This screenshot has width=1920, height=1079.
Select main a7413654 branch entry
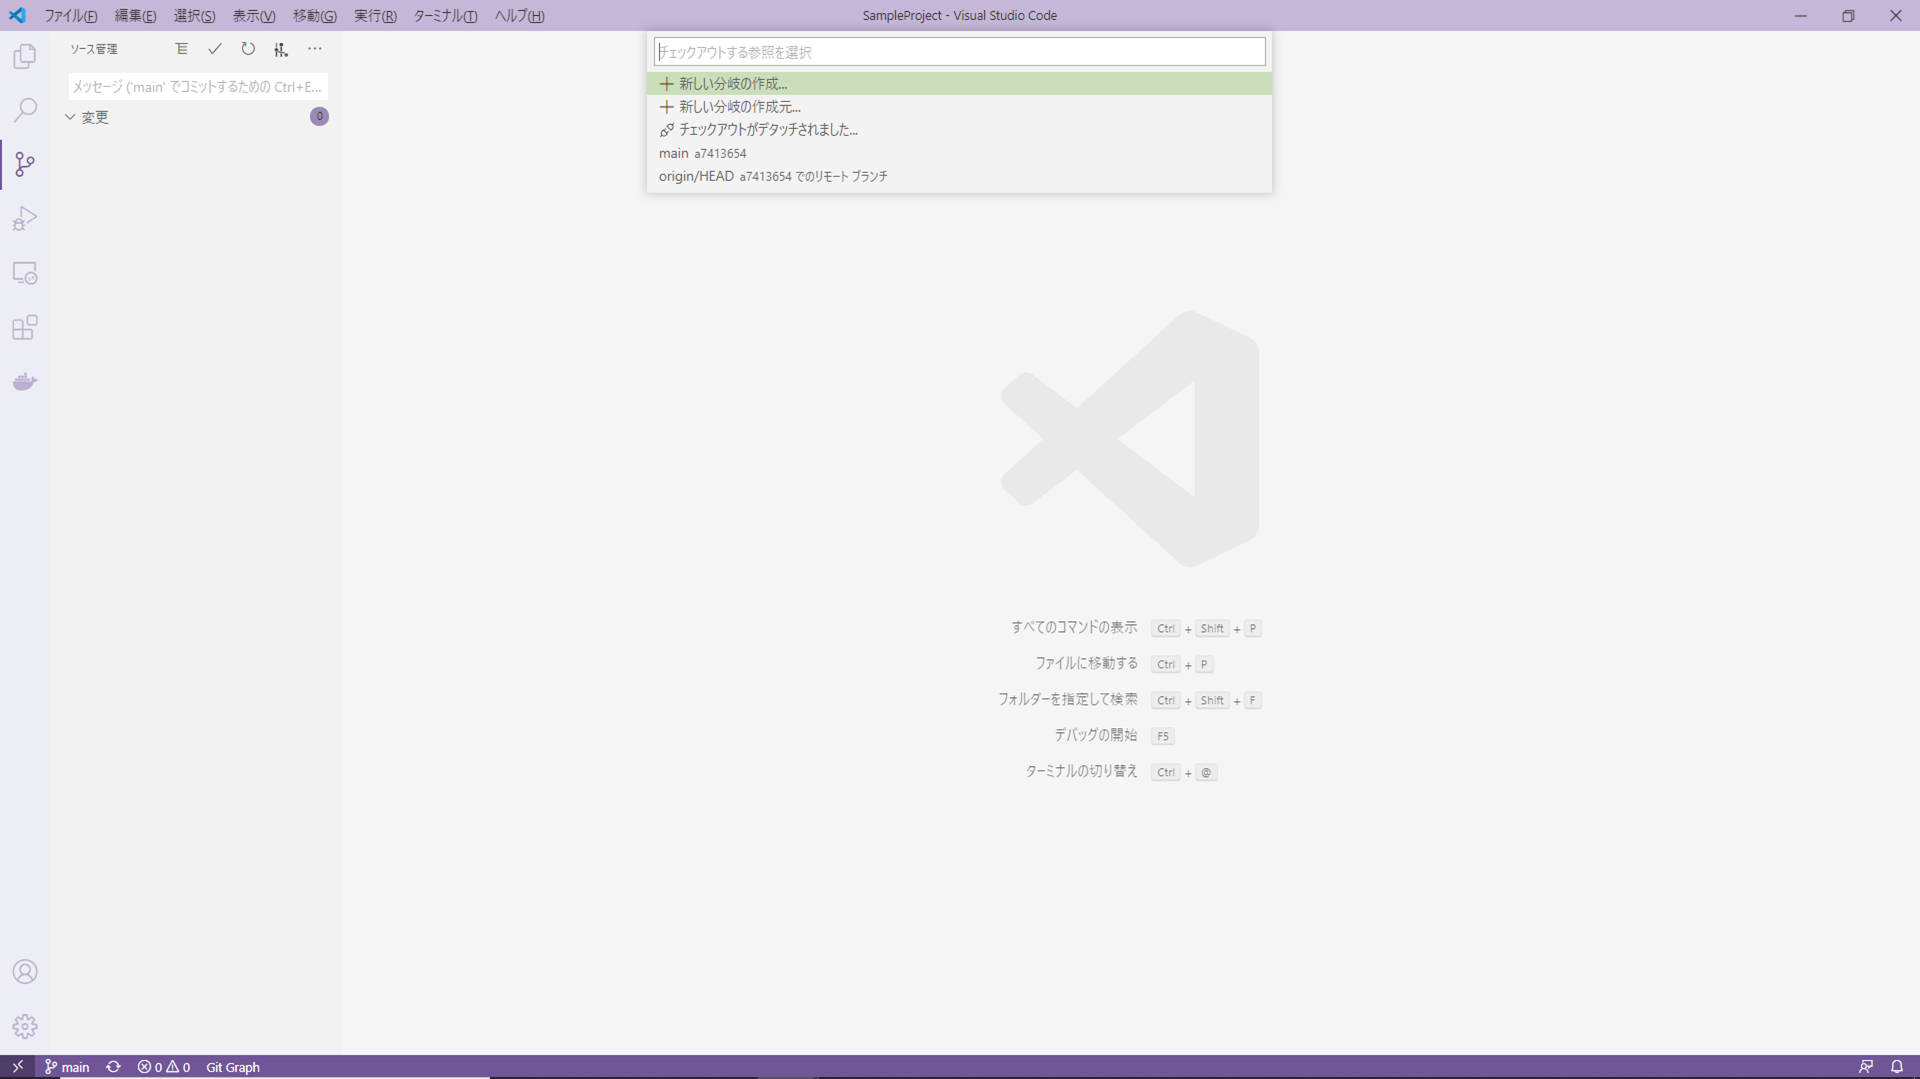pyautogui.click(x=959, y=153)
